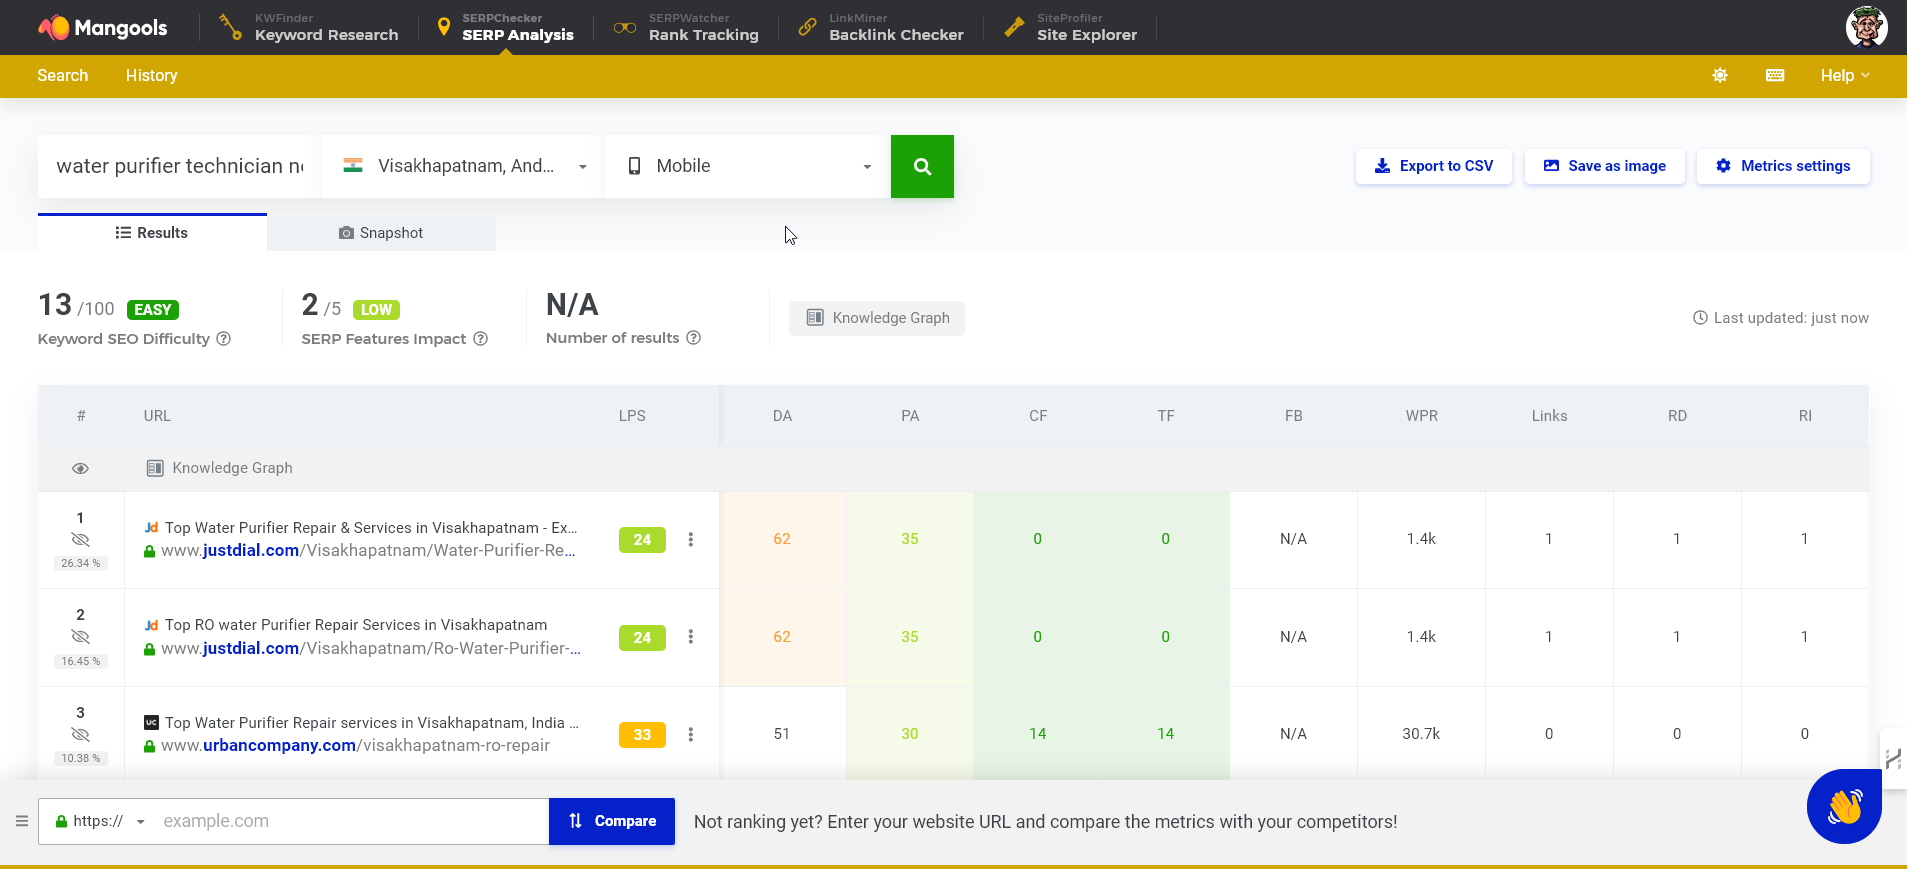Toggle Knowledge Graph row eye visibility
Viewport: 1920px width, 869px height.
pyautogui.click(x=81, y=468)
